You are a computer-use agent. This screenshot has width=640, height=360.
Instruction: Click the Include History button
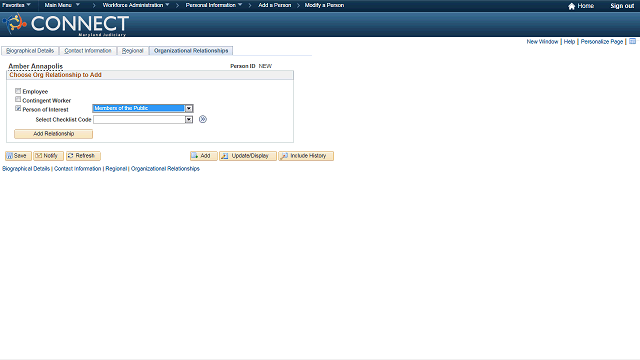tap(306, 156)
